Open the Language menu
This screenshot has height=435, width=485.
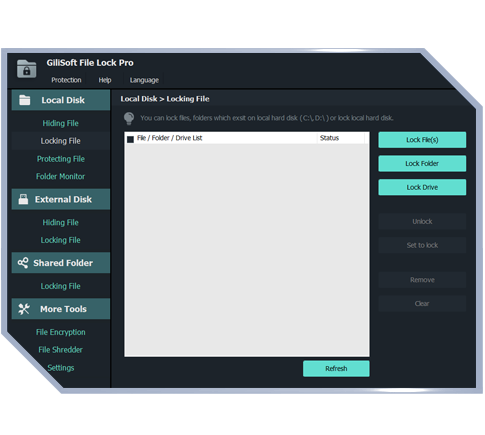tap(144, 80)
